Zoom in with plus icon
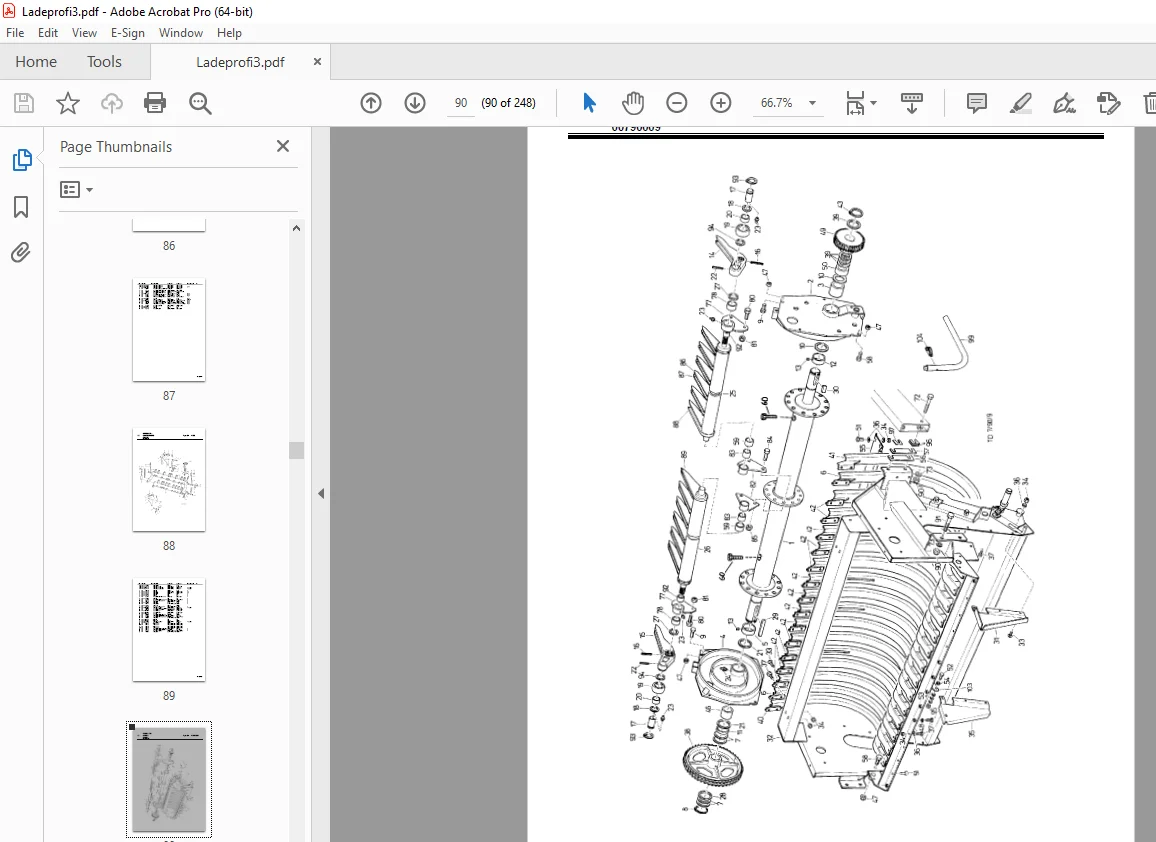1156x842 pixels. pyautogui.click(x=720, y=102)
